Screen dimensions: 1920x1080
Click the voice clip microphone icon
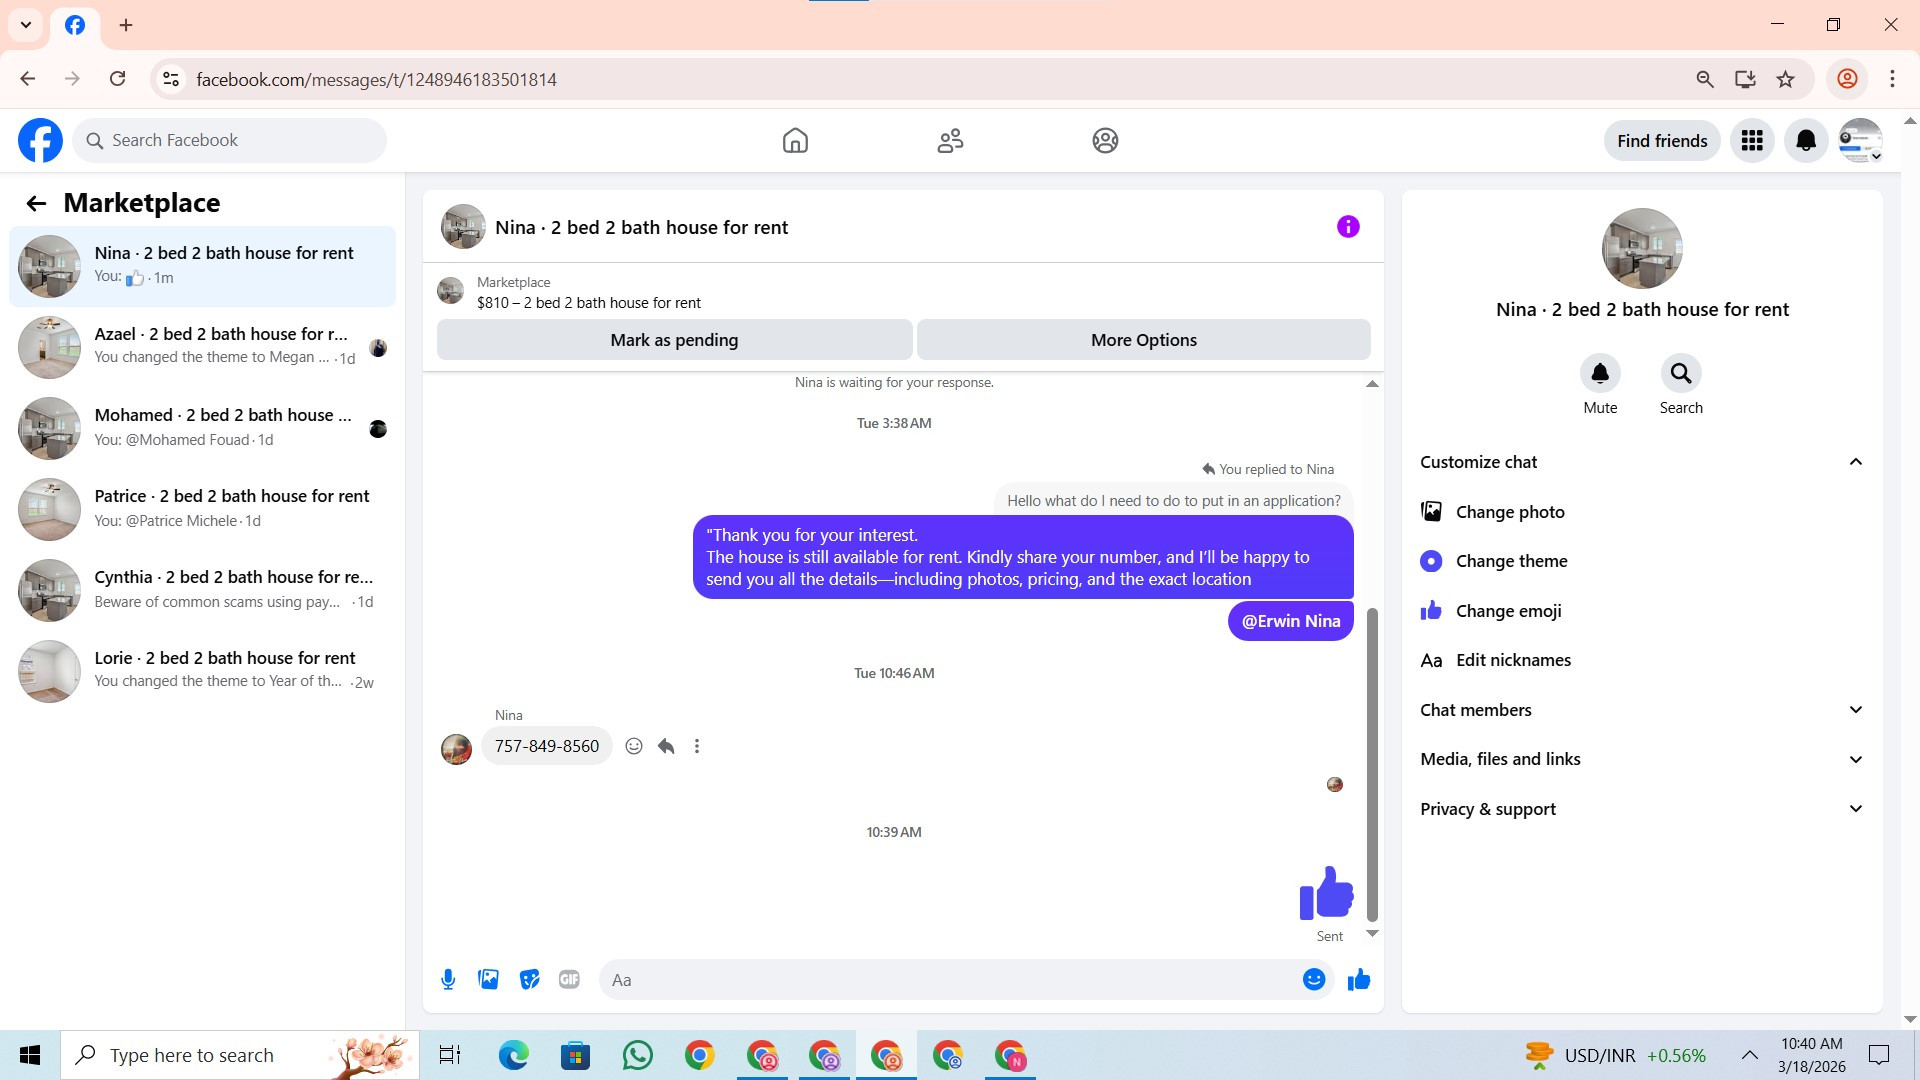[x=448, y=980]
